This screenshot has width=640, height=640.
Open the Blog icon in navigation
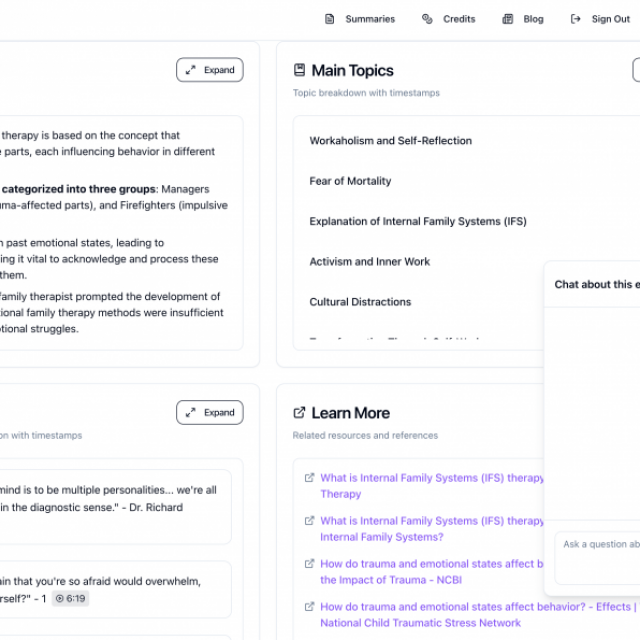(x=507, y=19)
